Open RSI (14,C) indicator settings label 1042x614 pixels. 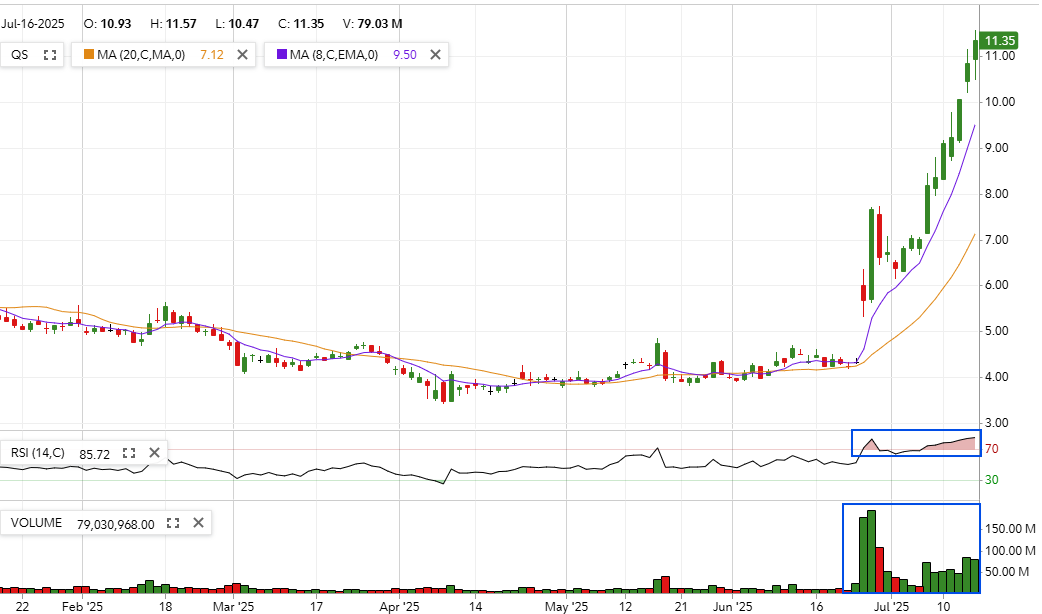[38, 453]
